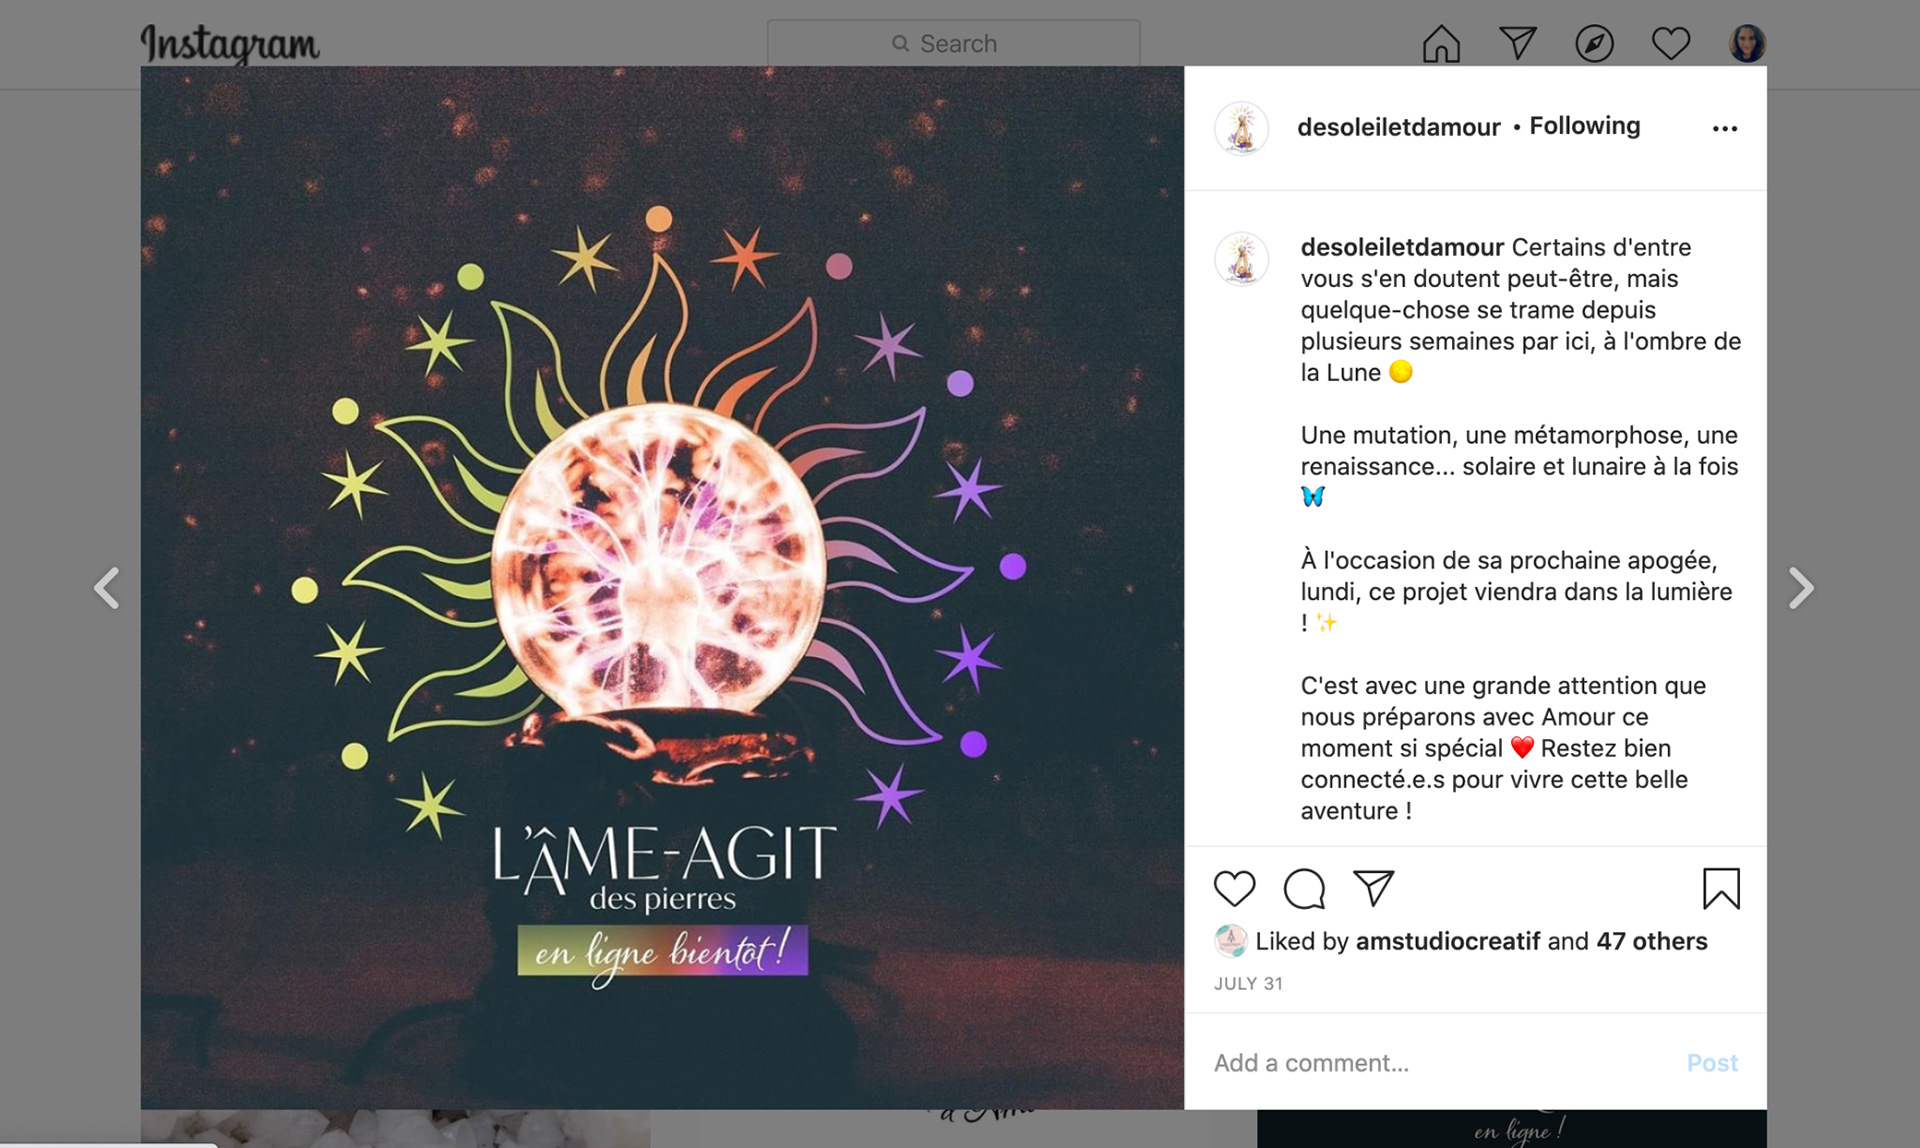
Task: Open direct messages paper plane in header
Action: (x=1517, y=43)
